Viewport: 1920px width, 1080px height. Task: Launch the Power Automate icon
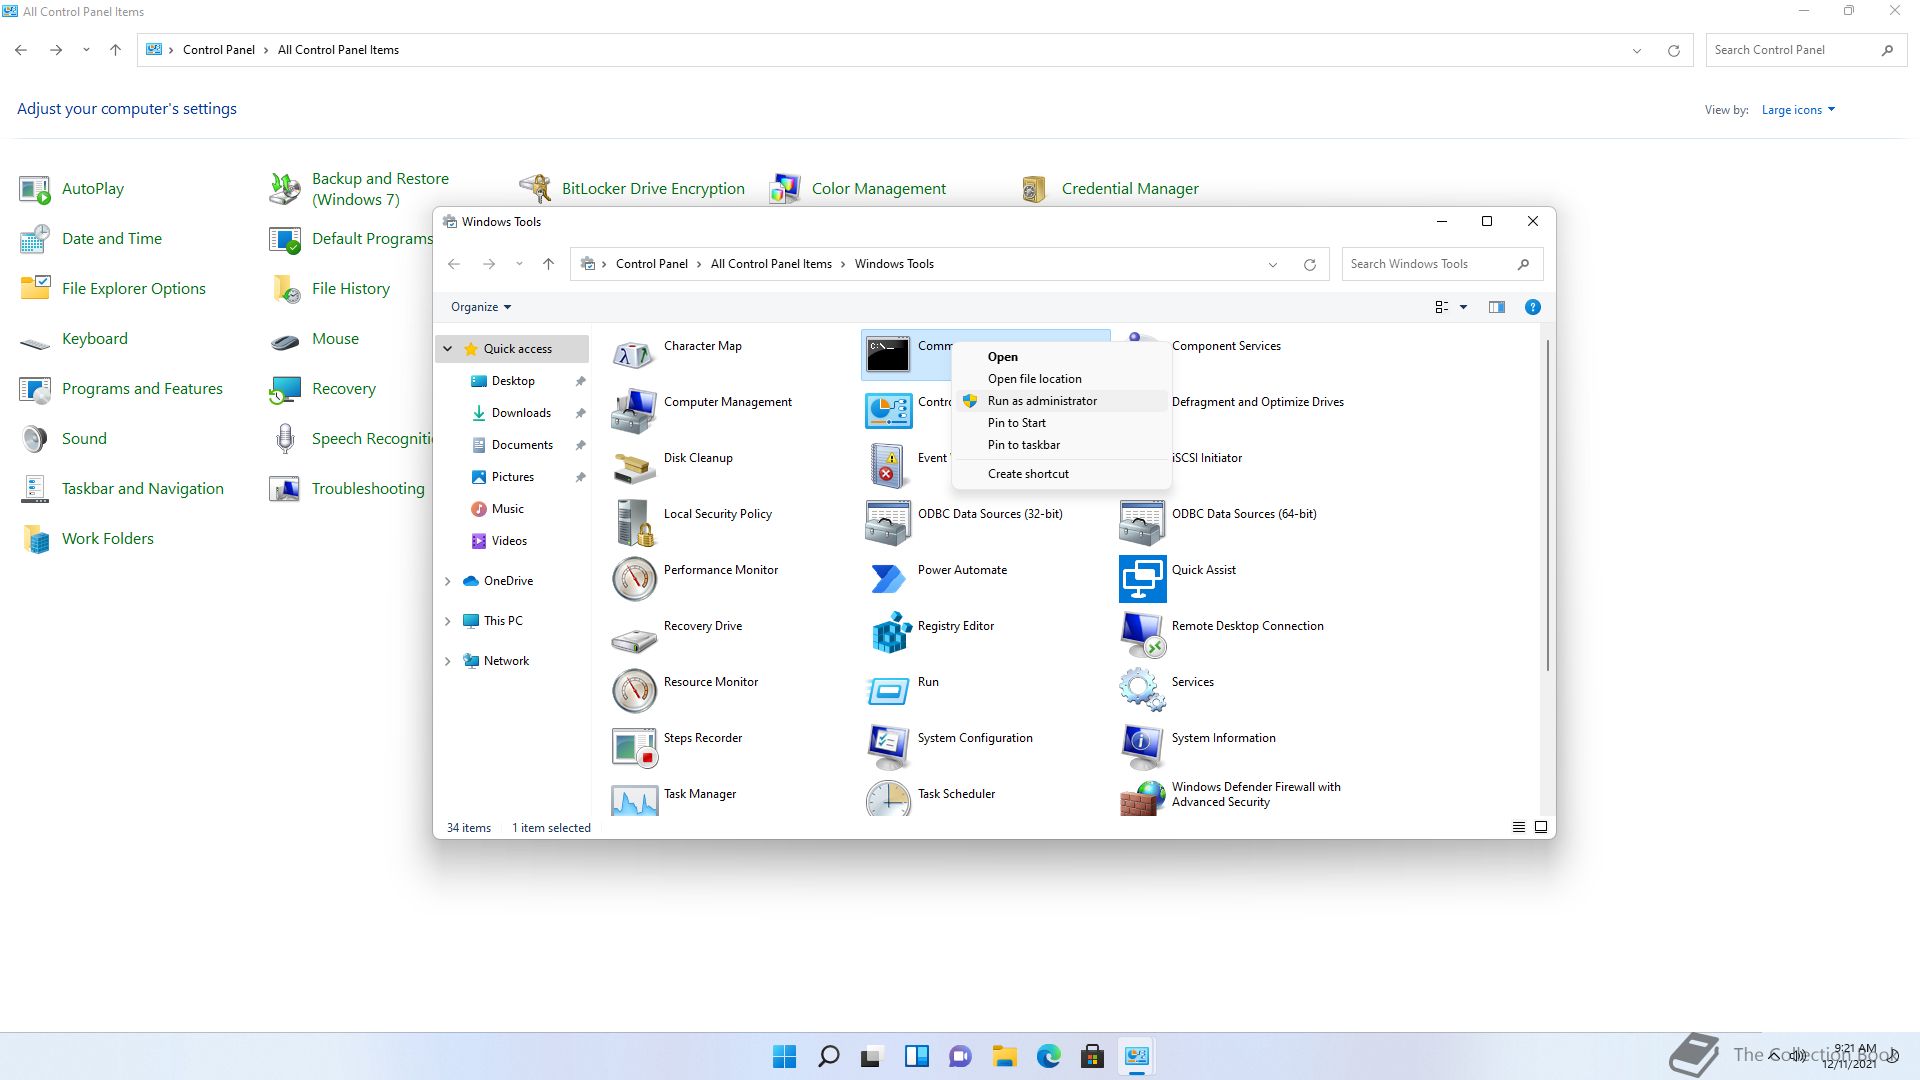tap(888, 578)
